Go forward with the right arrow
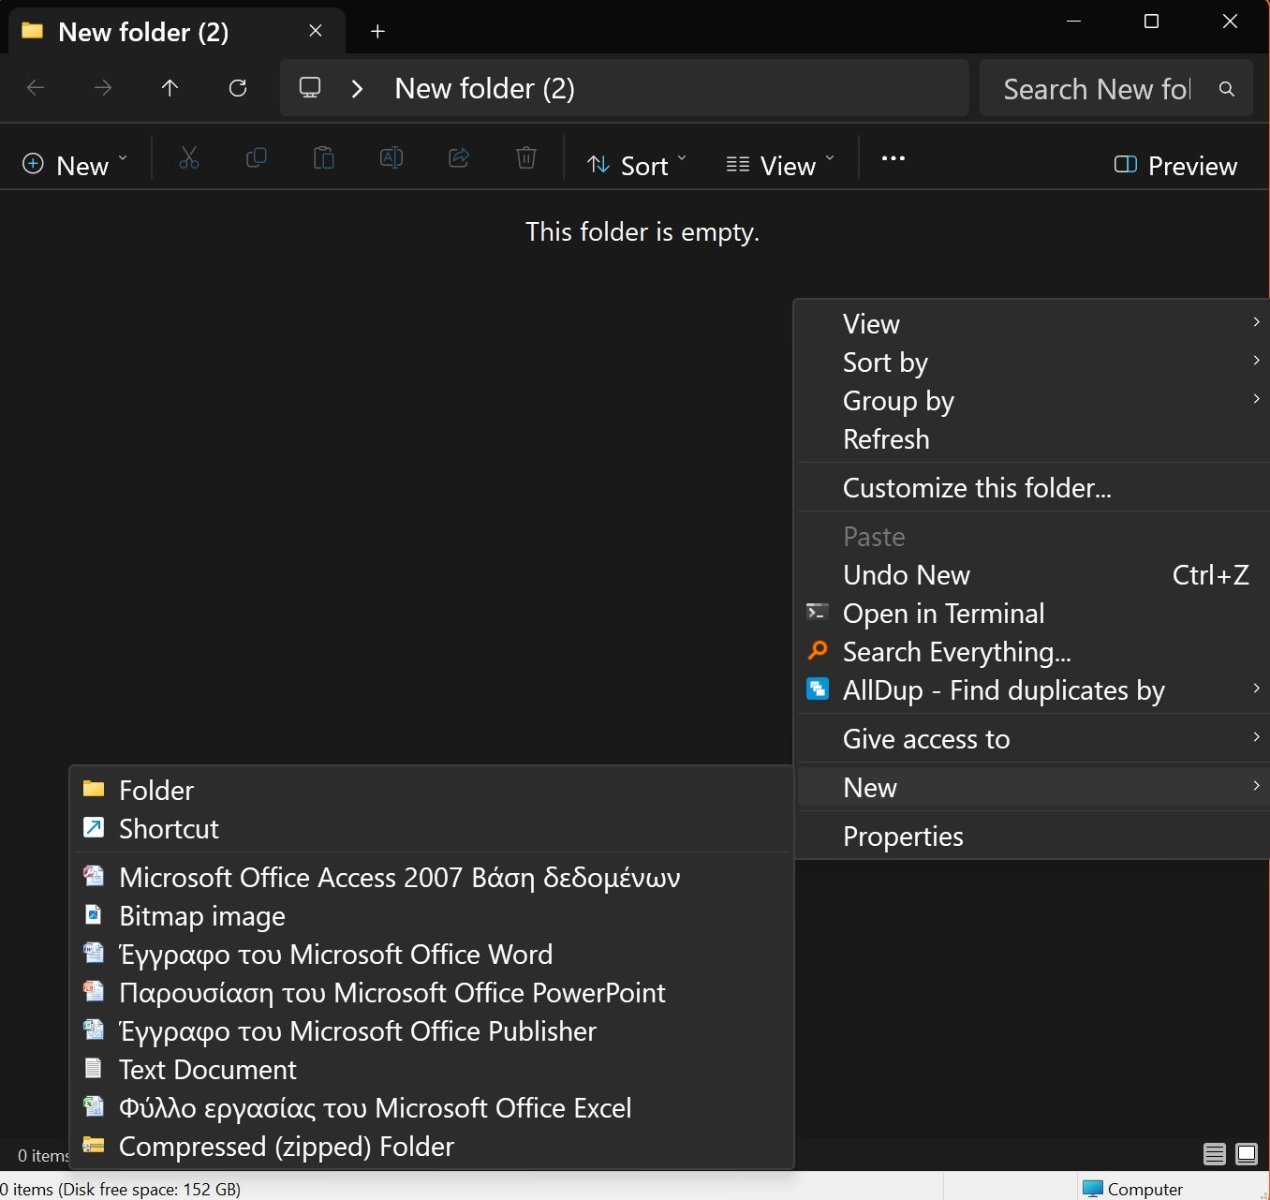 click(x=103, y=88)
